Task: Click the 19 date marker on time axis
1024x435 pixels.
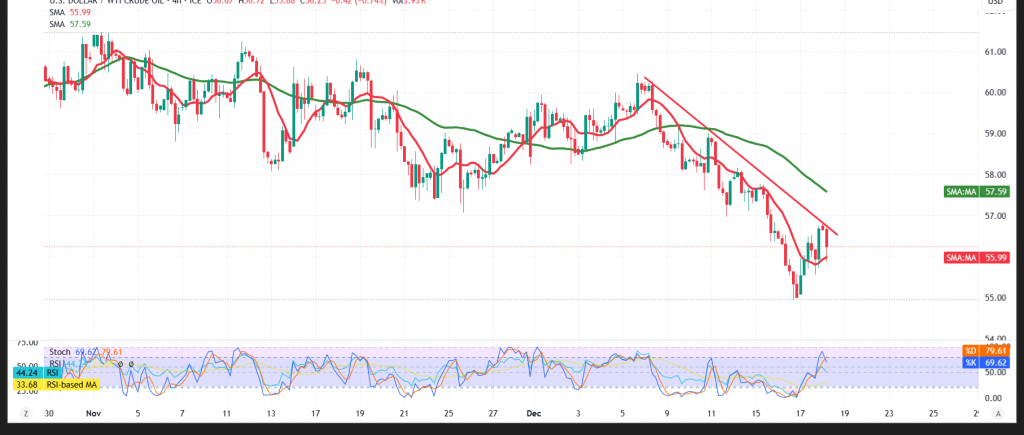Action: pos(845,412)
